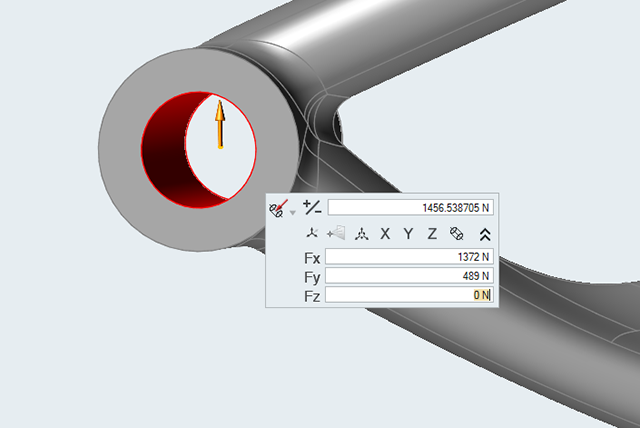Click the first triad orientation icon
Viewport: 640px width, 428px height.
(312, 234)
